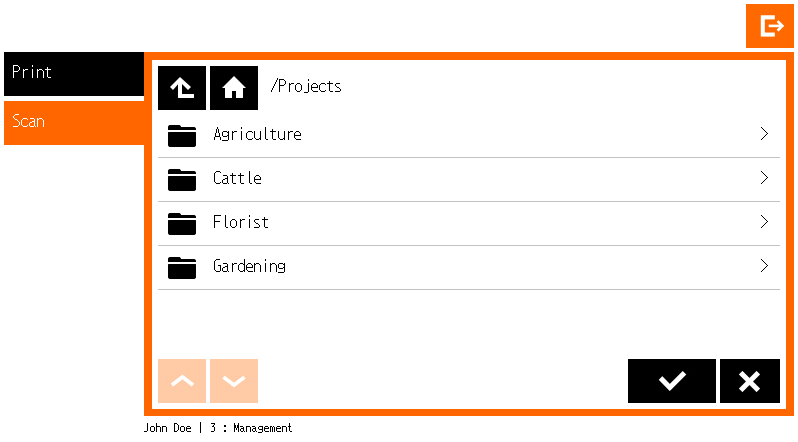Confirm selection with the checkmark button

tap(671, 381)
